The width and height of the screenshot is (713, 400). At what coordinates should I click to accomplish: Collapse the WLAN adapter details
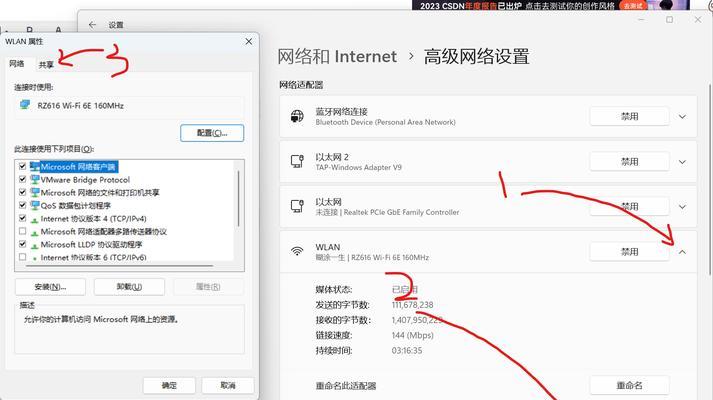pos(683,252)
